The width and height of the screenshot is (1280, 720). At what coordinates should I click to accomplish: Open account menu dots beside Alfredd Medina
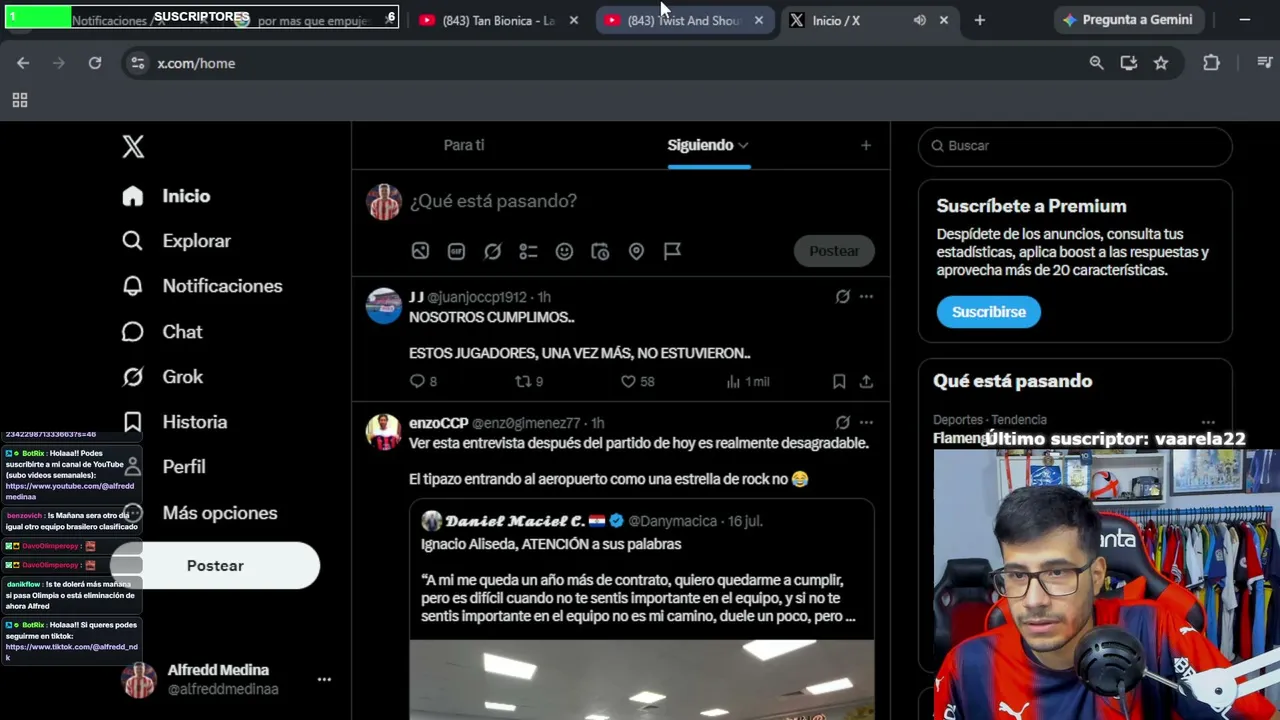point(324,679)
